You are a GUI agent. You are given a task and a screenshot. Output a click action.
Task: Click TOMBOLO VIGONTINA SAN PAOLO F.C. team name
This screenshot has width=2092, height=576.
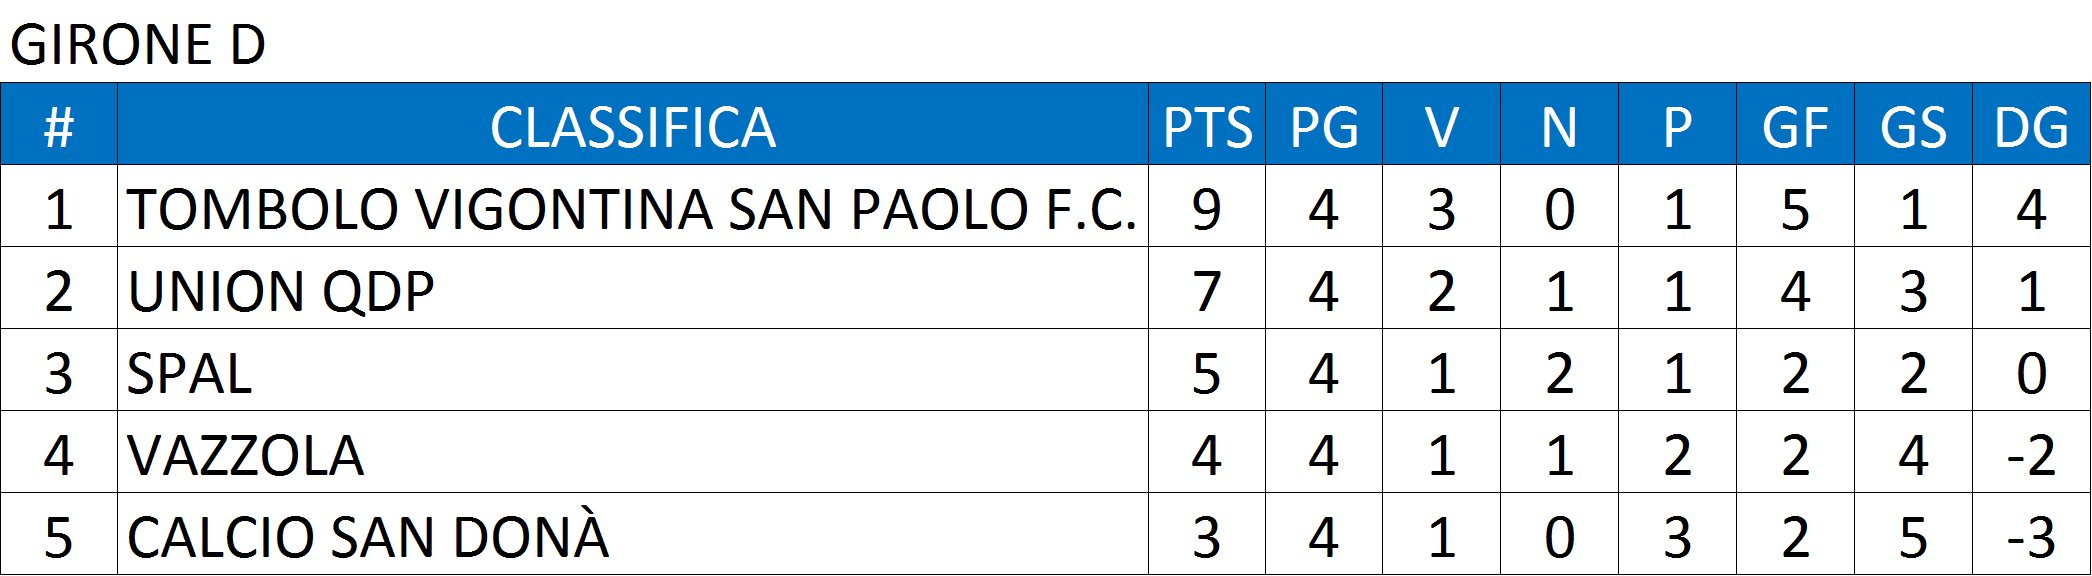(632, 209)
